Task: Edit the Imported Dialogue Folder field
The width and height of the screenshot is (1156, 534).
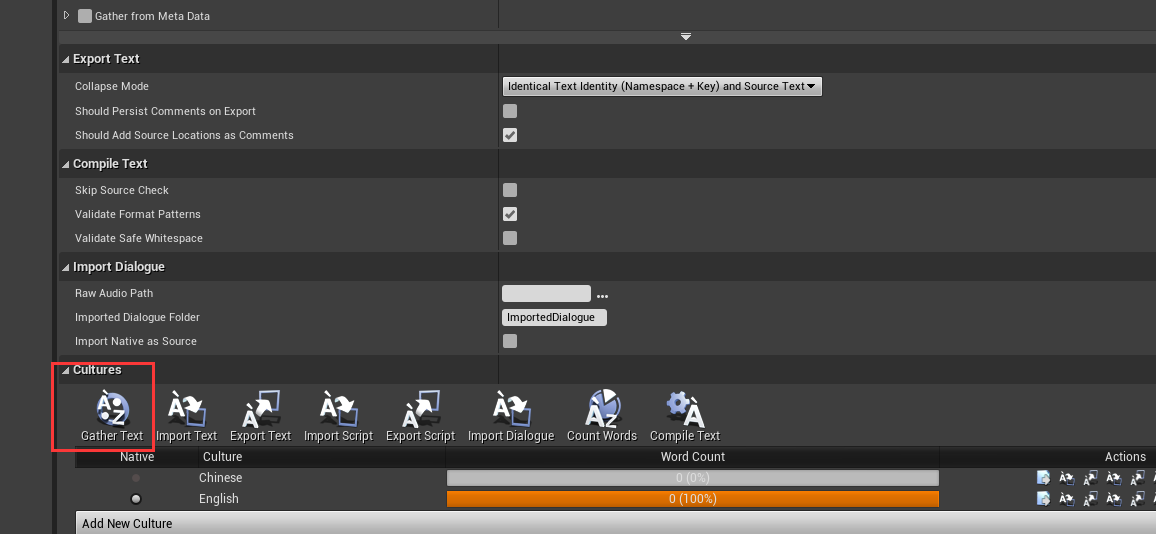Action: point(554,318)
